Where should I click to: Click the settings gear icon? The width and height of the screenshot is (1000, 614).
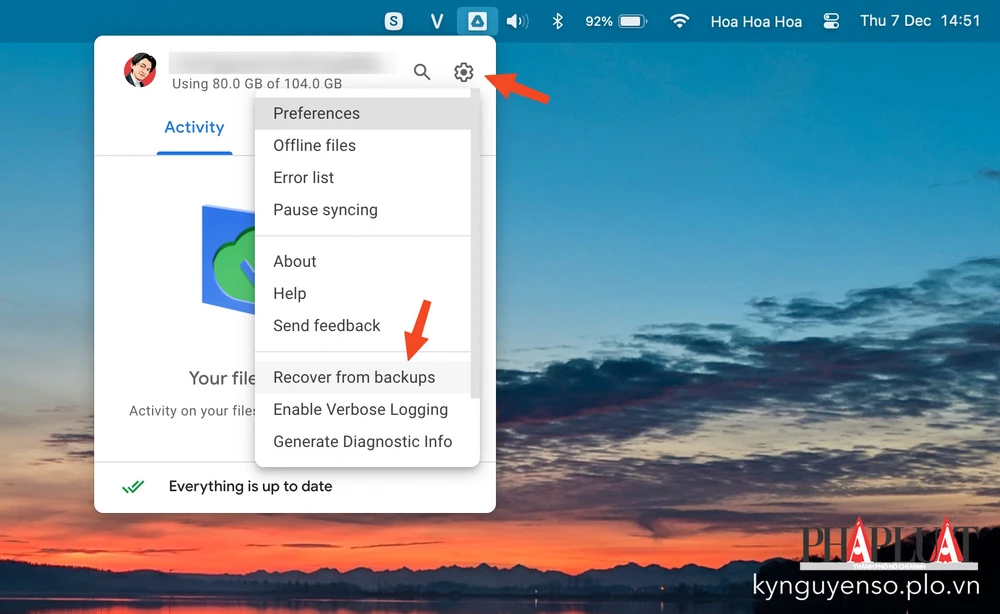tap(463, 71)
